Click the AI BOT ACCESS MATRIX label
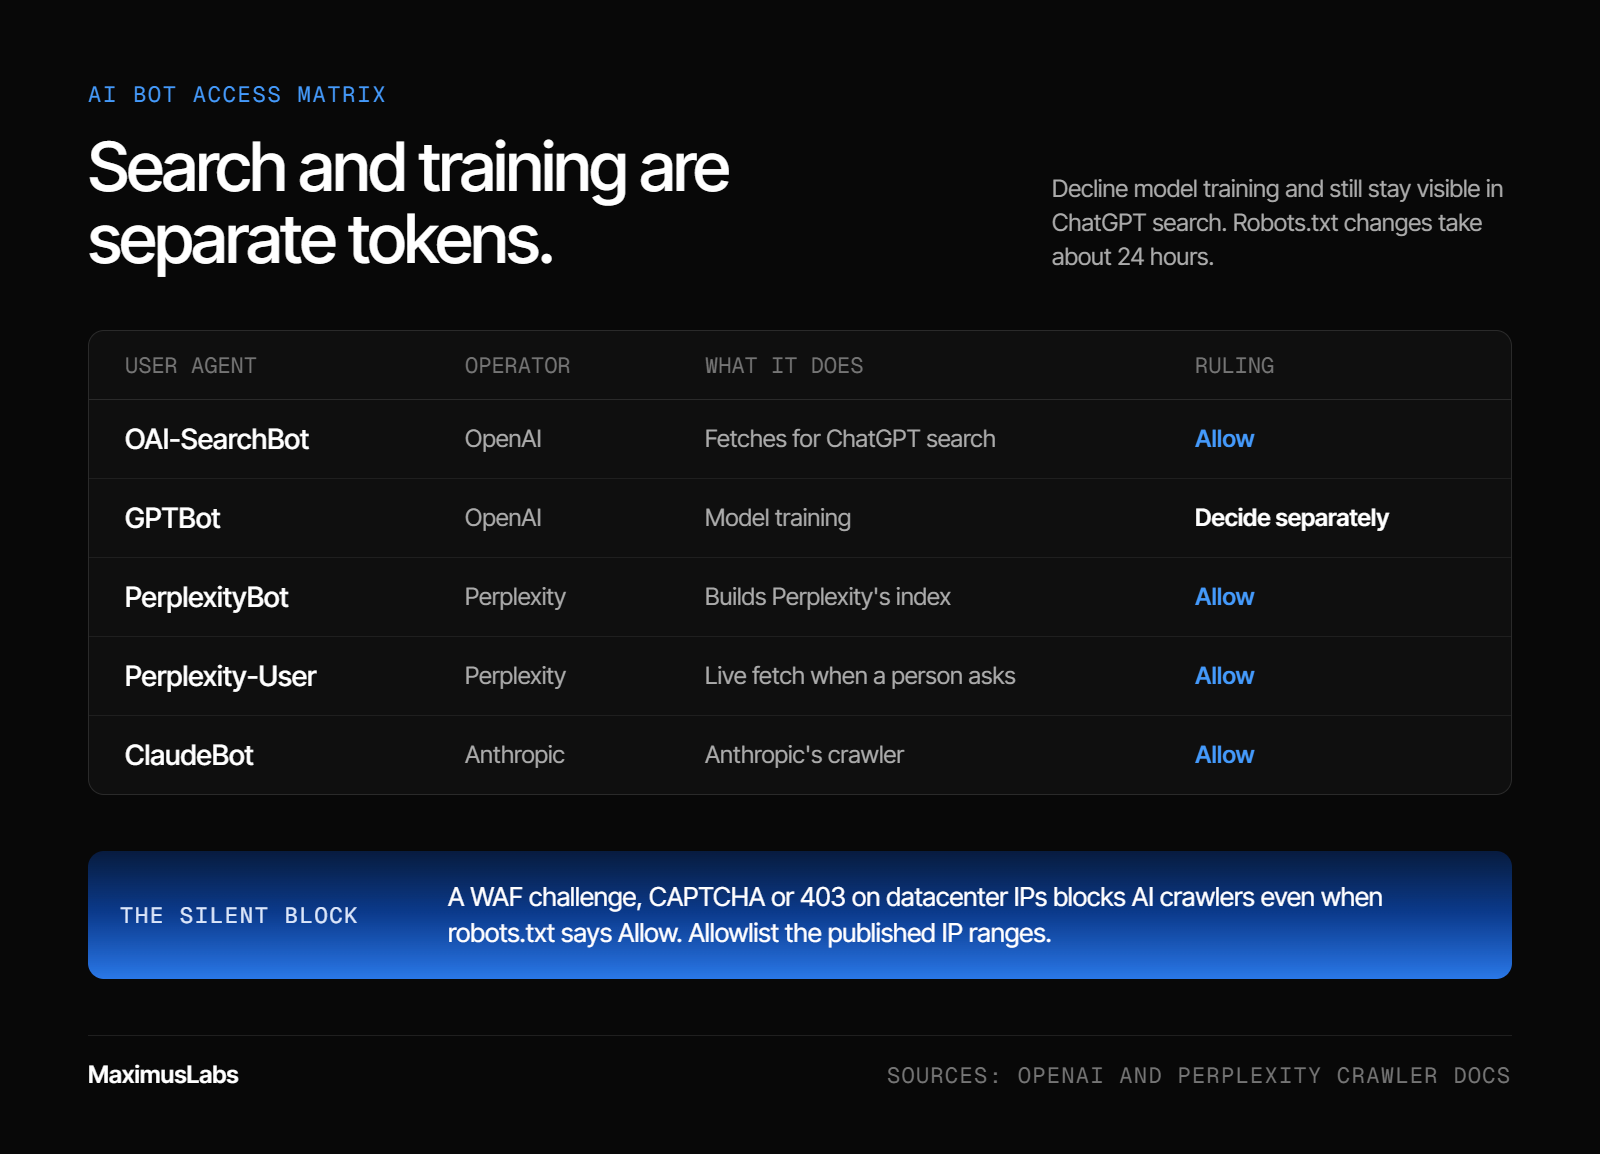The height and width of the screenshot is (1154, 1600). tap(237, 95)
